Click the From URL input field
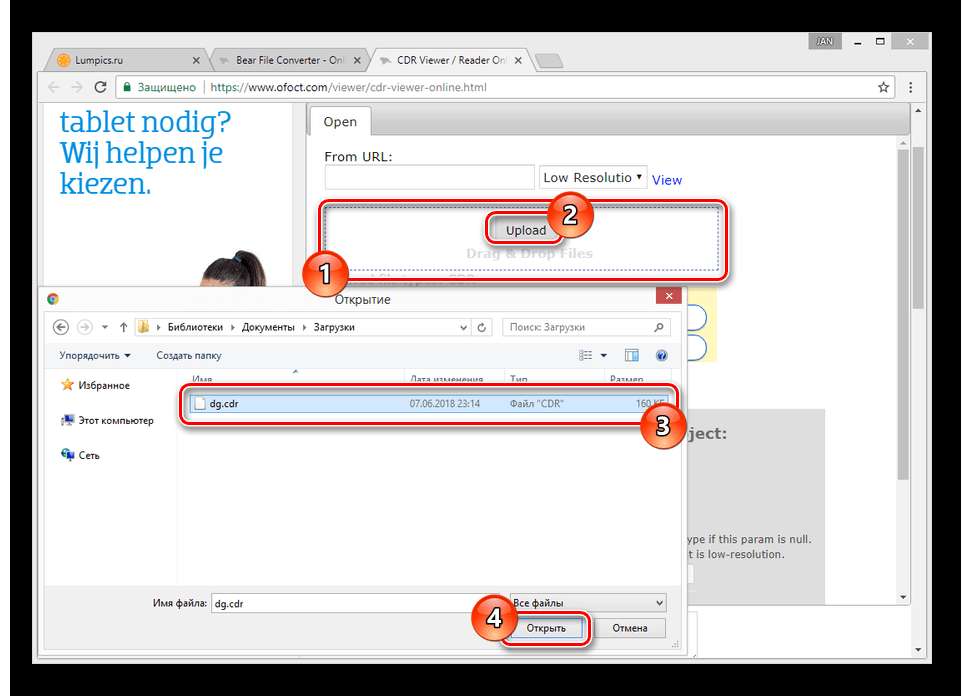964x696 pixels. pos(429,178)
